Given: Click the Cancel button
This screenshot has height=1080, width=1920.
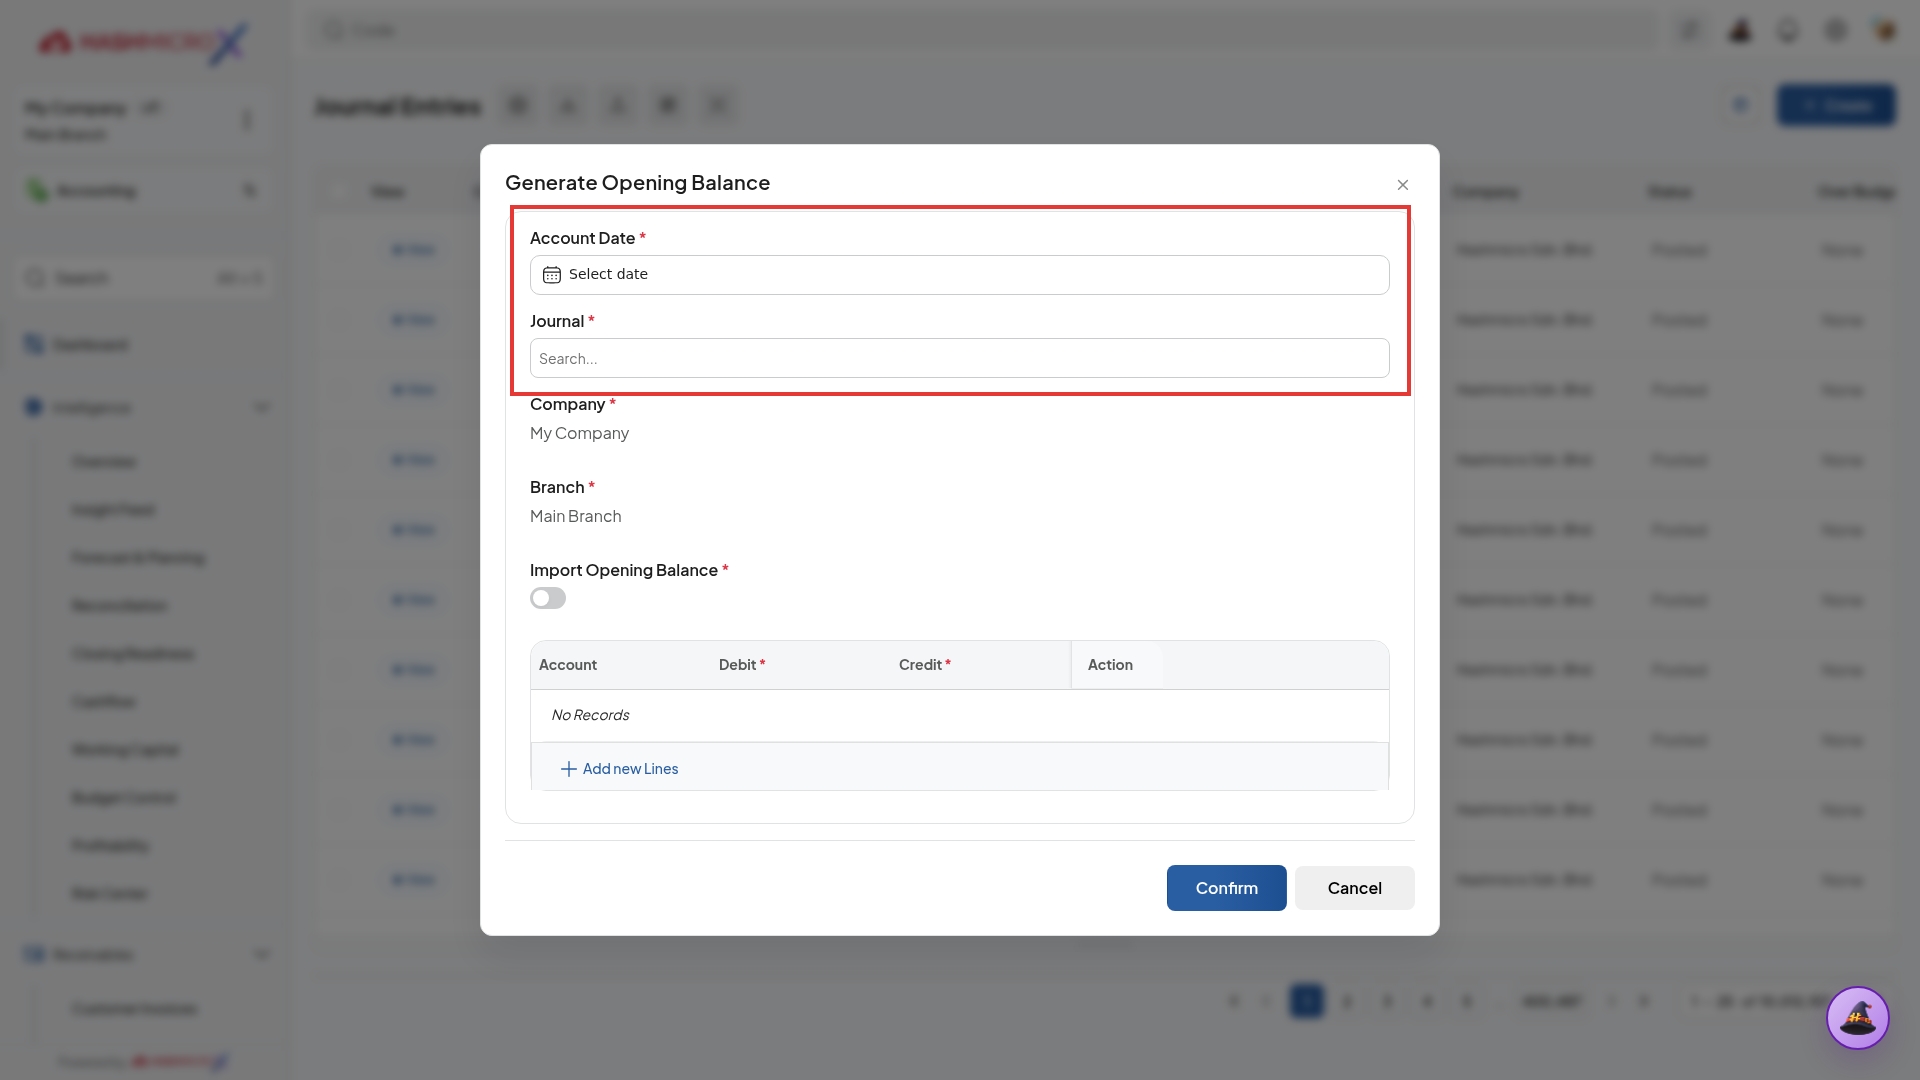Looking at the screenshot, I should click(1354, 888).
